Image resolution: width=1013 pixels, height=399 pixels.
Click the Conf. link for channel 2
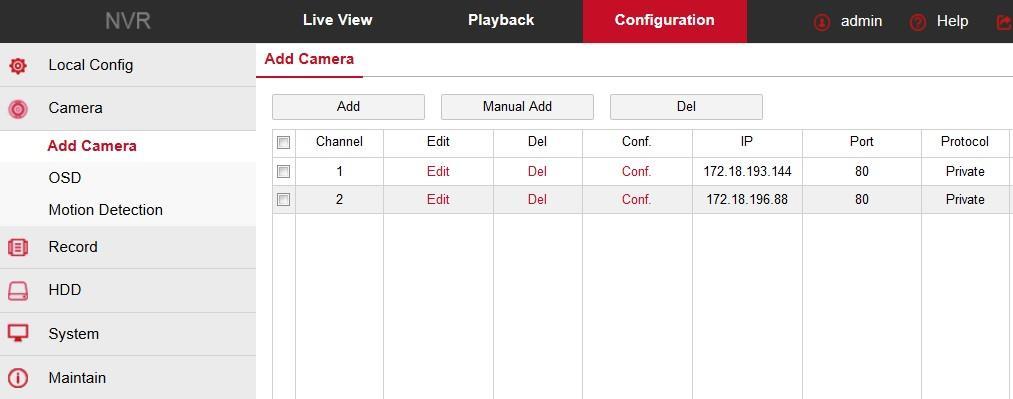(x=636, y=200)
